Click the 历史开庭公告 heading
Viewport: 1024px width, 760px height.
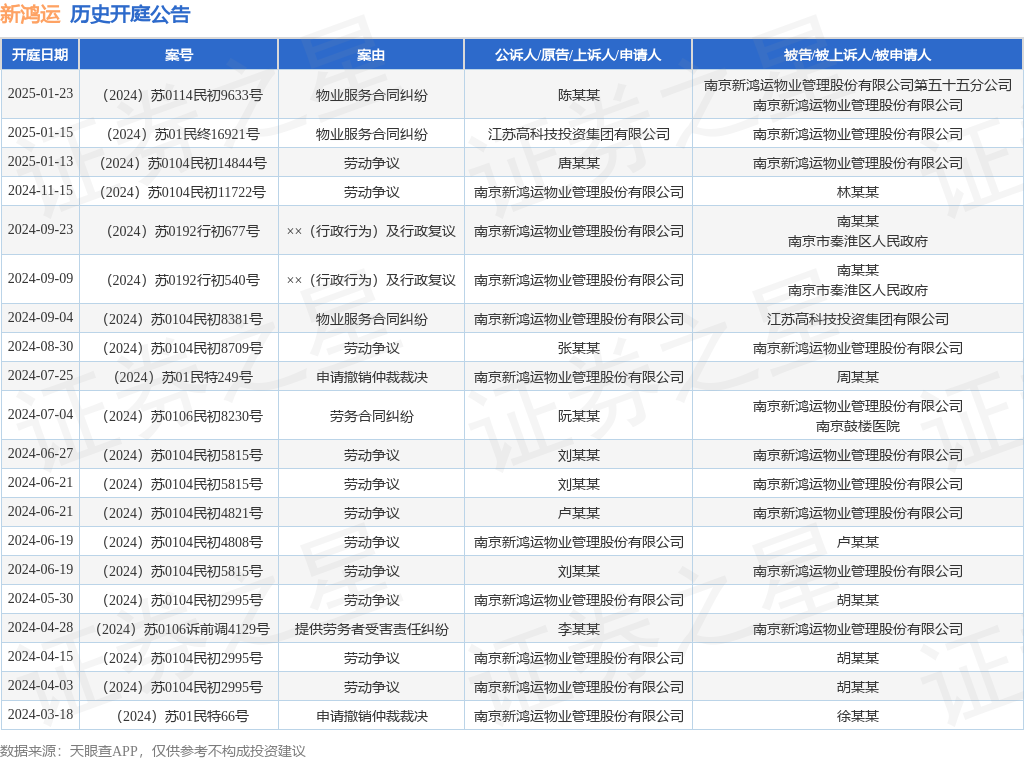click(130, 14)
